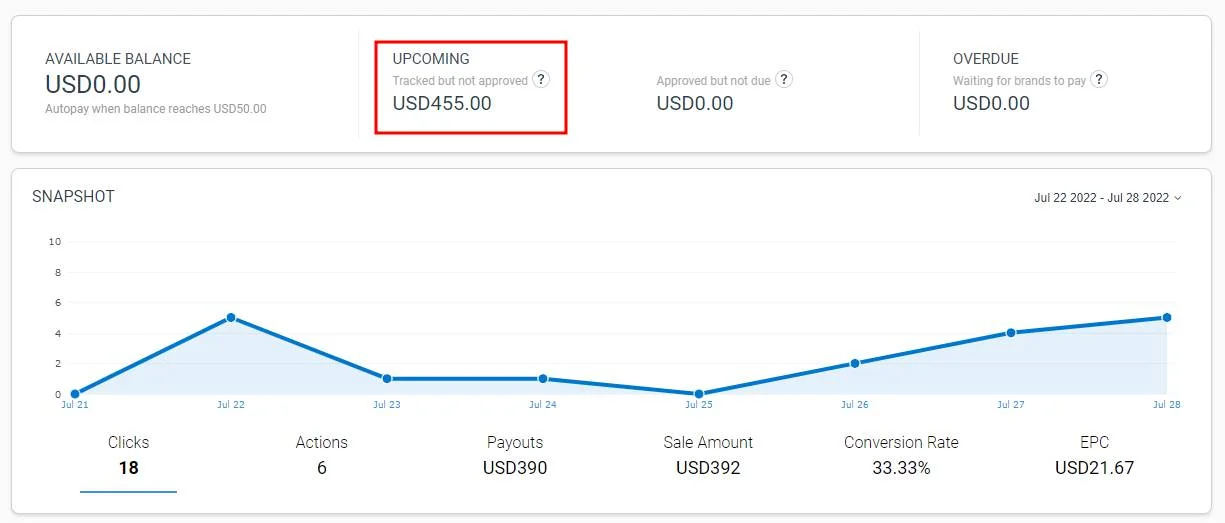
Task: Switch to the Payouts metric tab
Action: click(x=515, y=455)
